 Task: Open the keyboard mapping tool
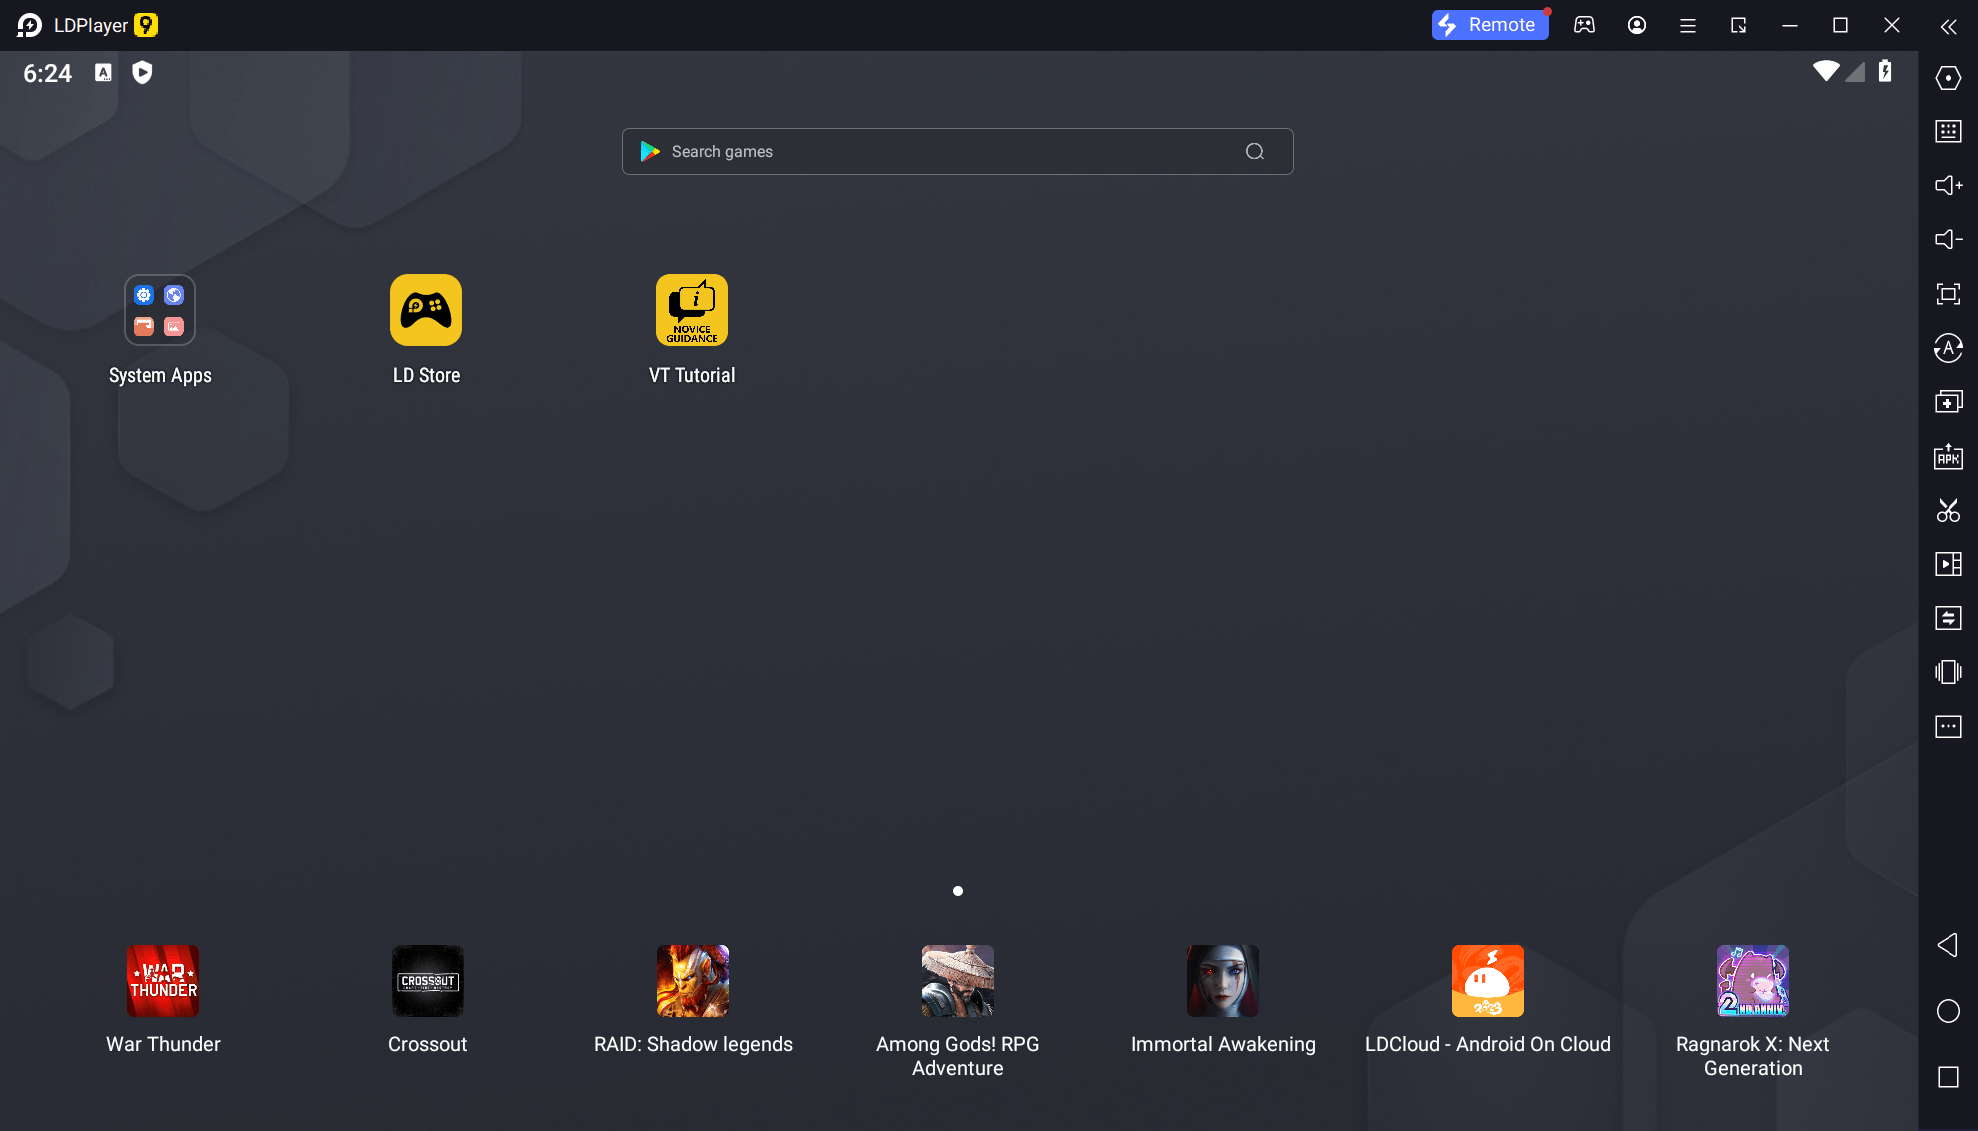pos(1949,131)
